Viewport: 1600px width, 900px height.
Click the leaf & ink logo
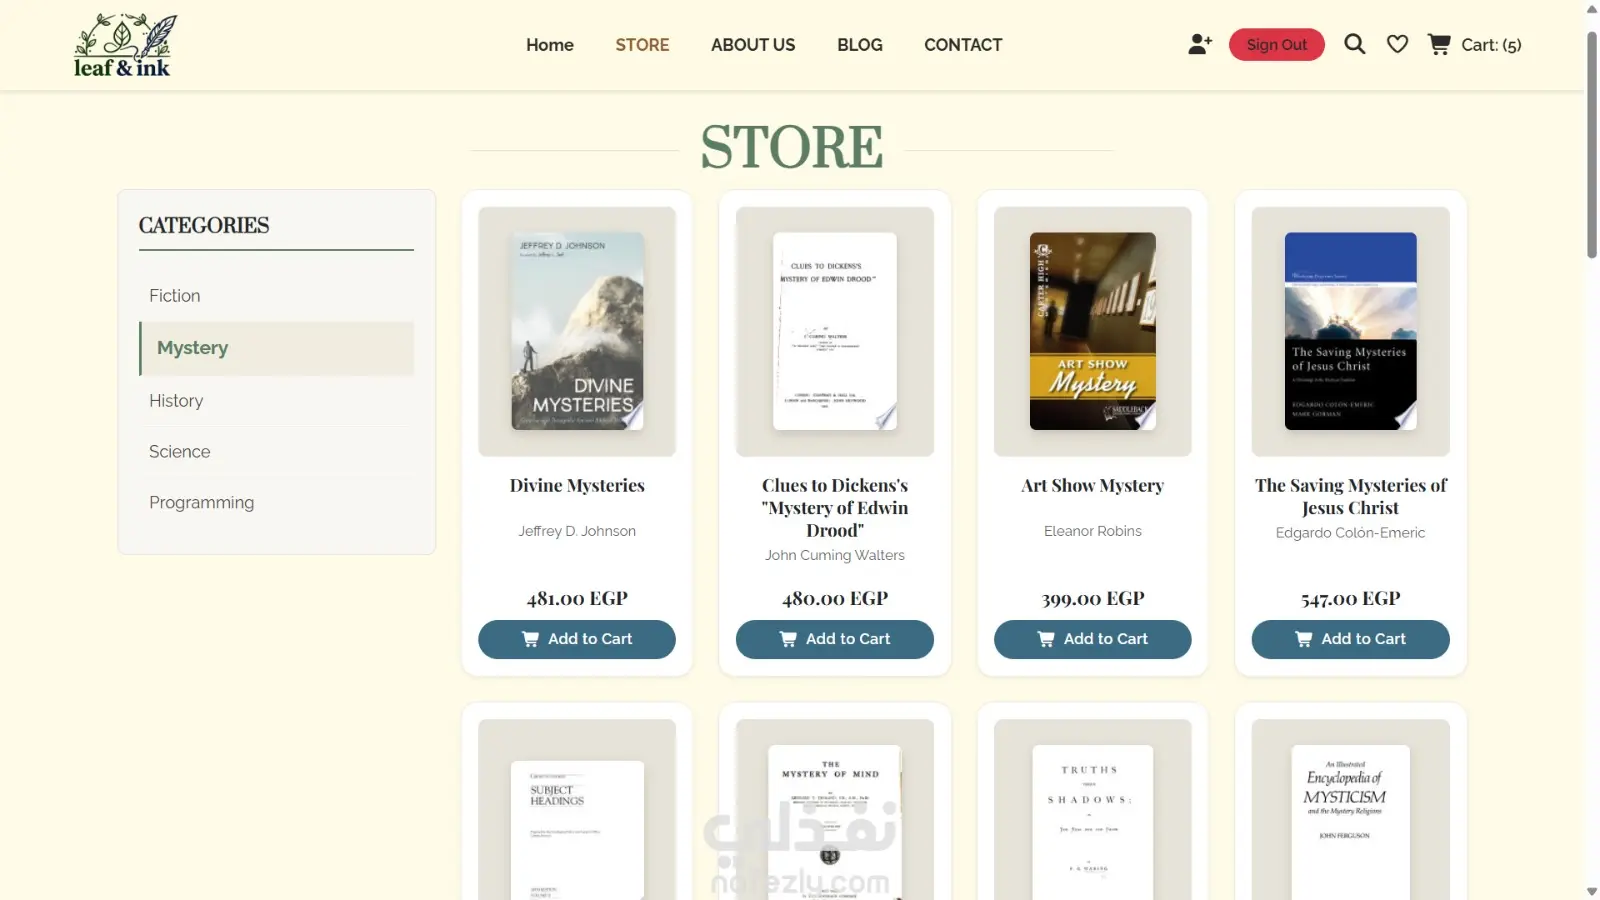[124, 45]
